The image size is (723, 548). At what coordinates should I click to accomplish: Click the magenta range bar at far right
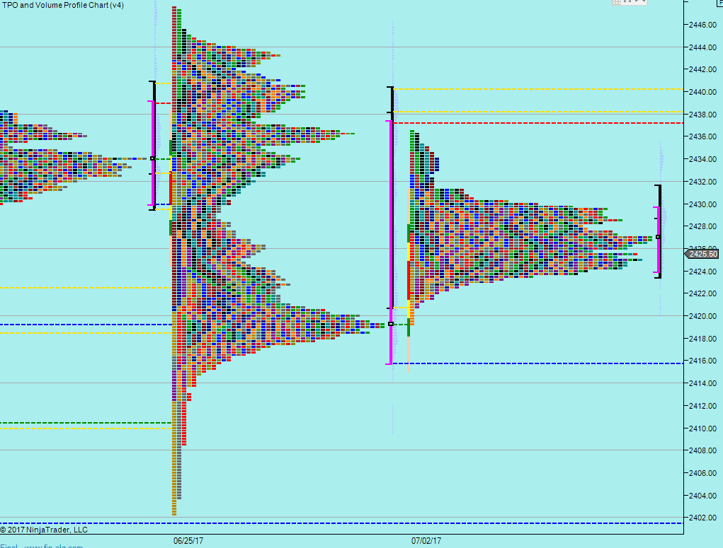click(x=657, y=239)
